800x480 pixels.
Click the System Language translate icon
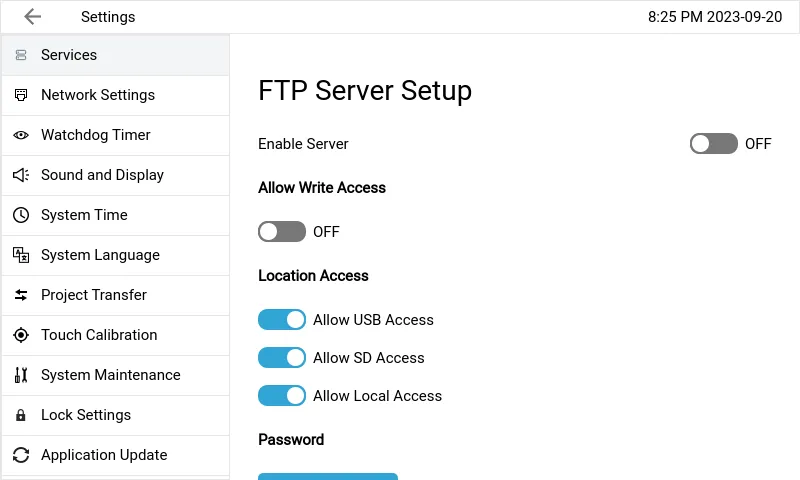[x=21, y=255]
